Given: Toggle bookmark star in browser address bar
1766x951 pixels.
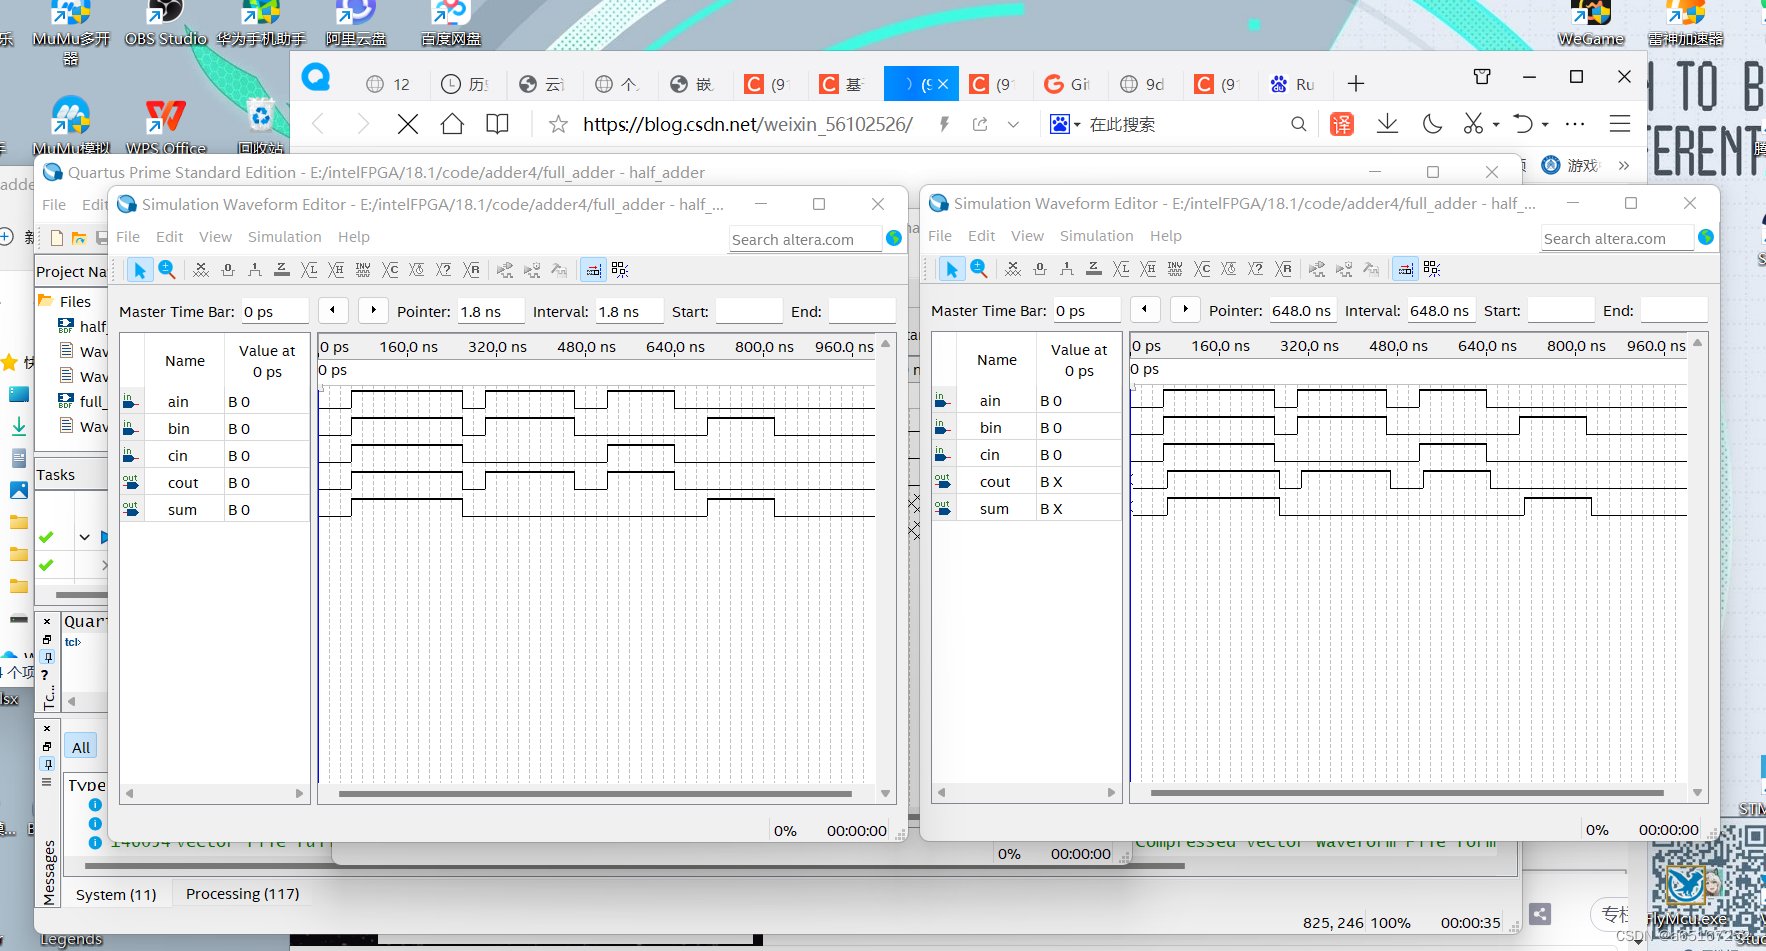Looking at the screenshot, I should click(558, 124).
